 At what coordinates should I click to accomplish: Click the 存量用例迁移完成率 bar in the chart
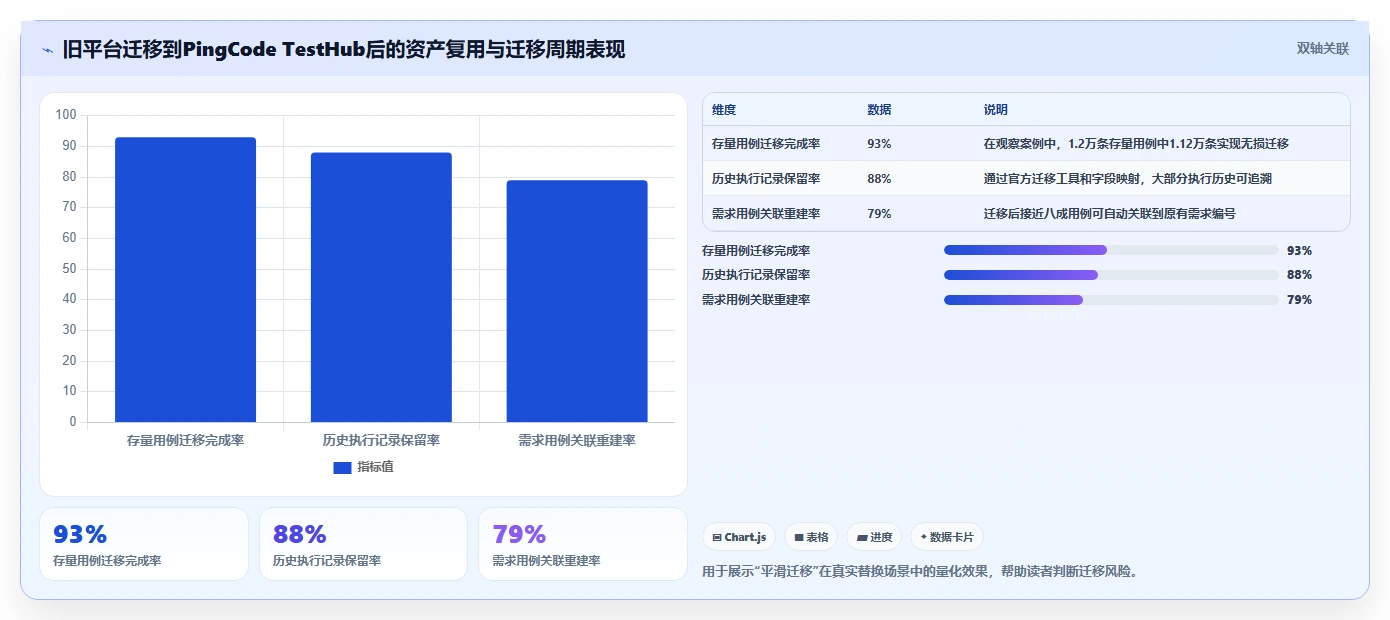pyautogui.click(x=185, y=280)
